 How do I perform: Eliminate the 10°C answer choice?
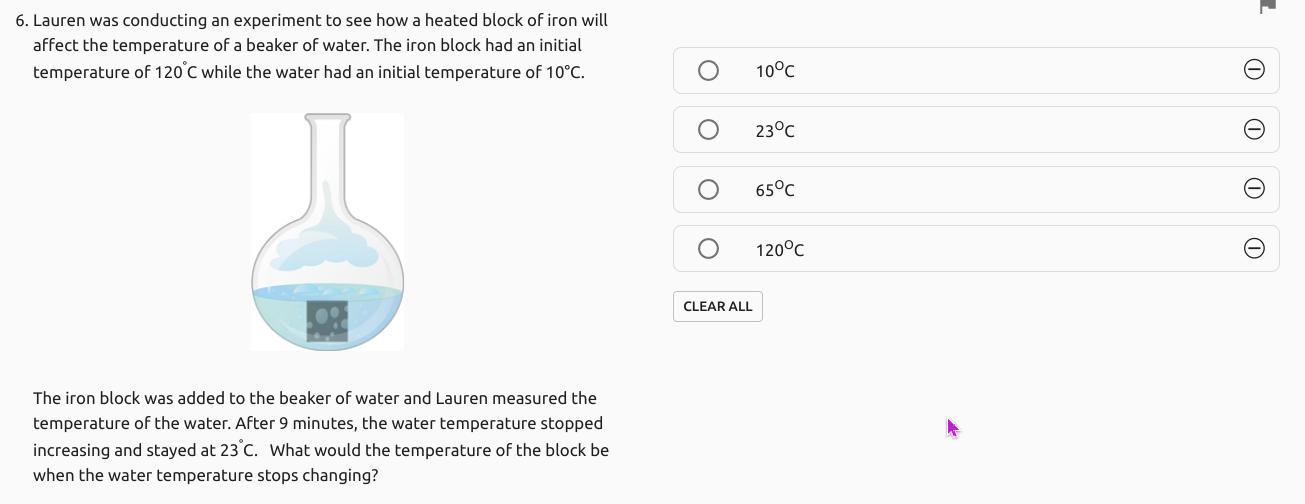(1254, 69)
